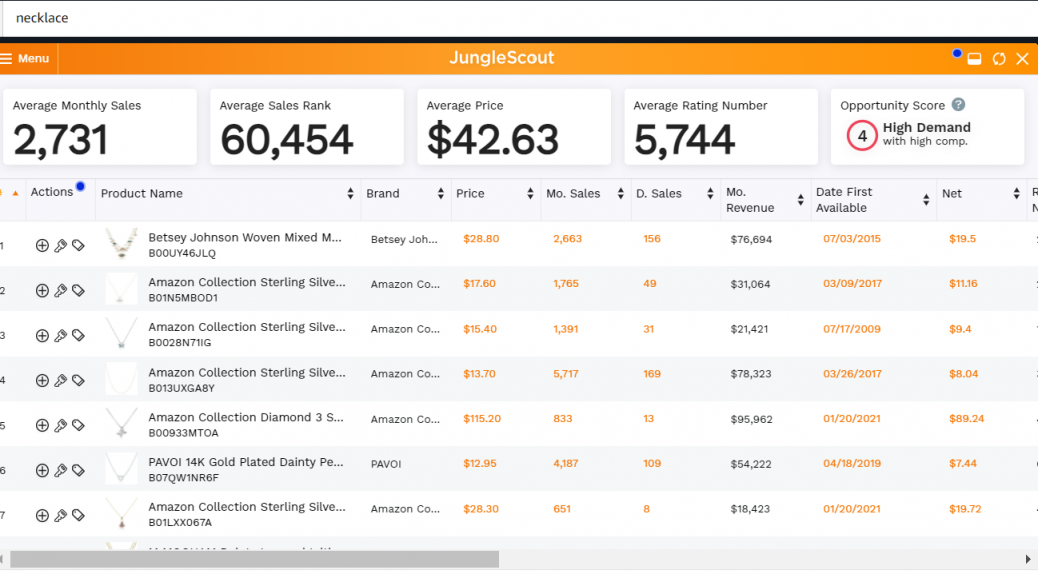Screen dimensions: 1038x574
Task: Click pin icon for B013UXGA8Y row
Action: [x=60, y=381]
